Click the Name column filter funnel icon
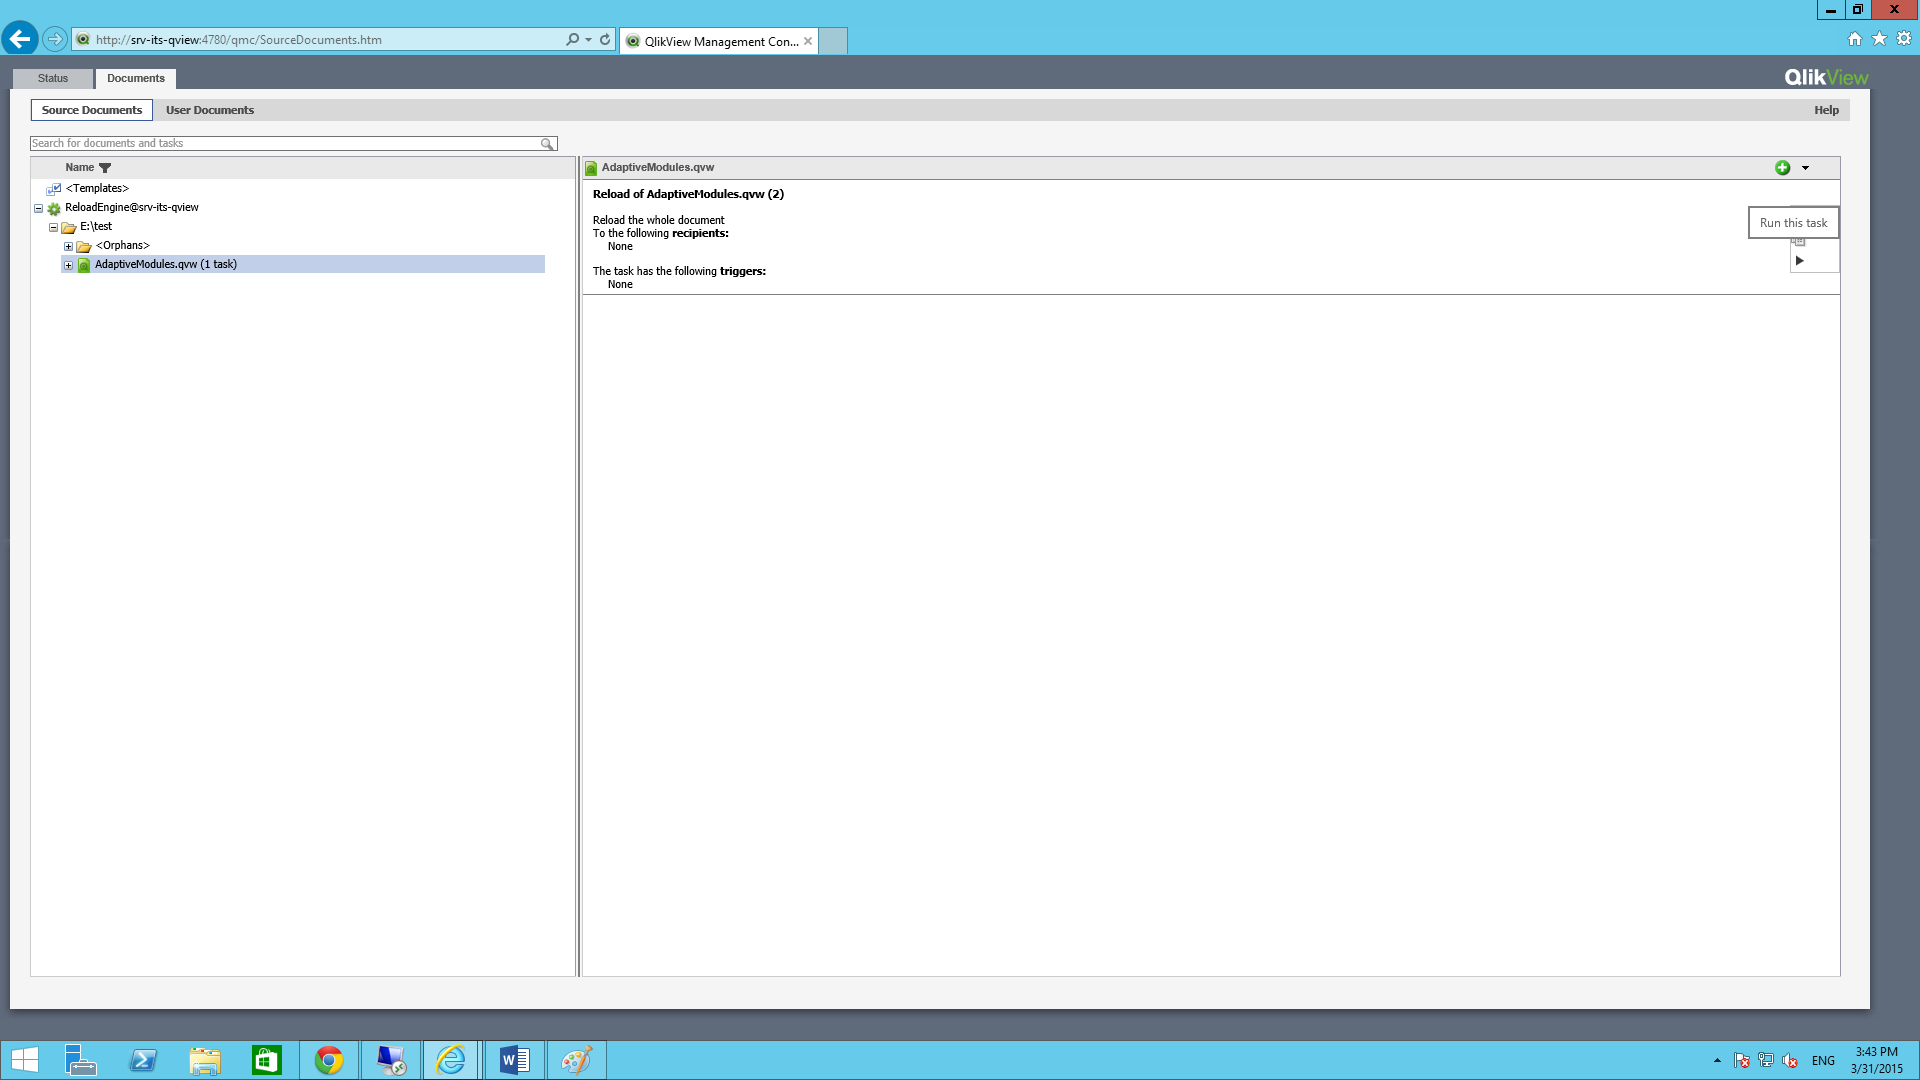Viewport: 1920px width, 1080px height. (105, 168)
